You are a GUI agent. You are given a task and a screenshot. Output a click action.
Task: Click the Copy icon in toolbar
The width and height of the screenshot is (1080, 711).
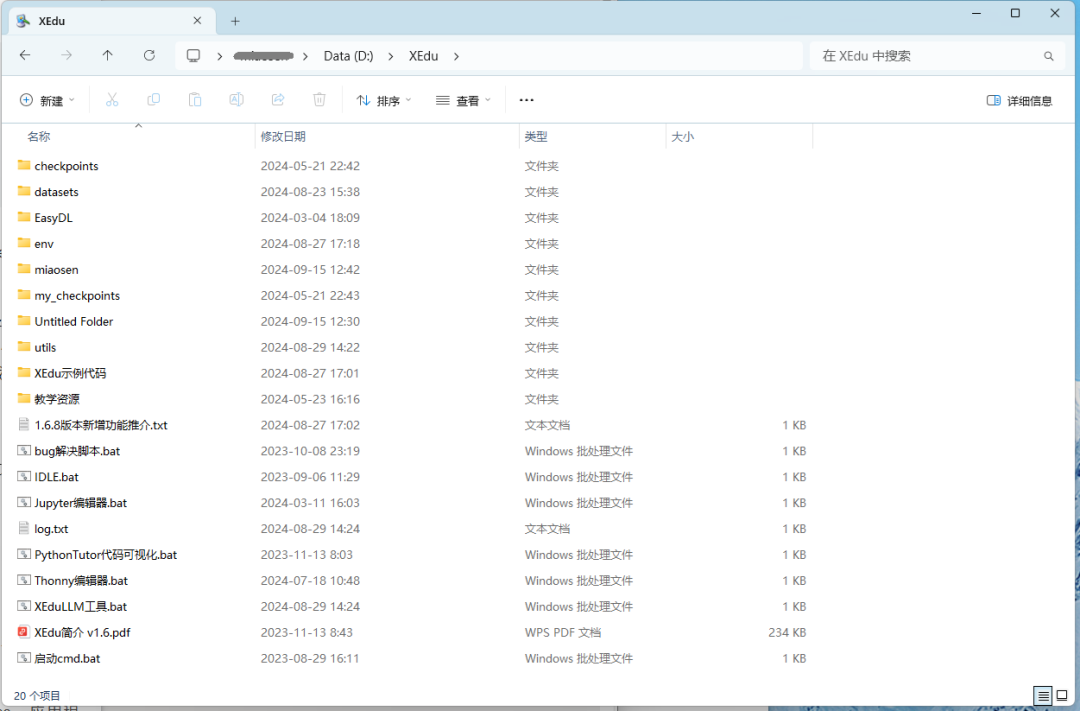coord(154,100)
